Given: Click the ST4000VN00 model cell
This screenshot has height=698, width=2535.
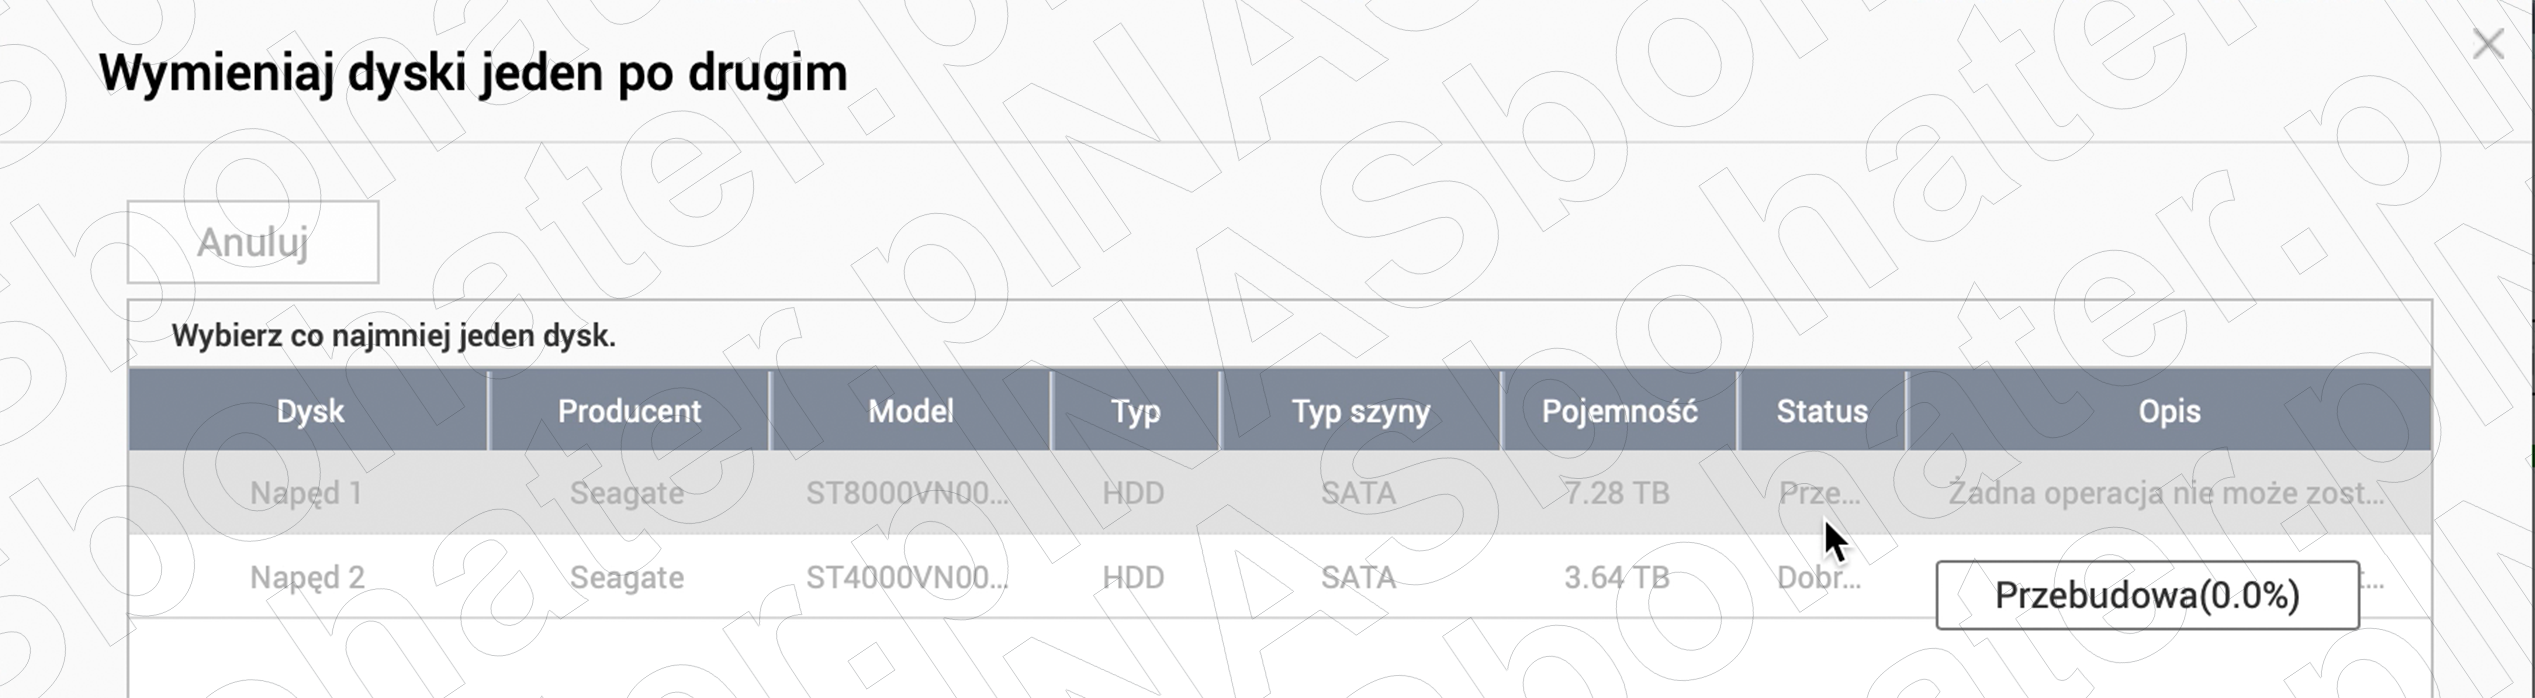Looking at the screenshot, I should 907,577.
